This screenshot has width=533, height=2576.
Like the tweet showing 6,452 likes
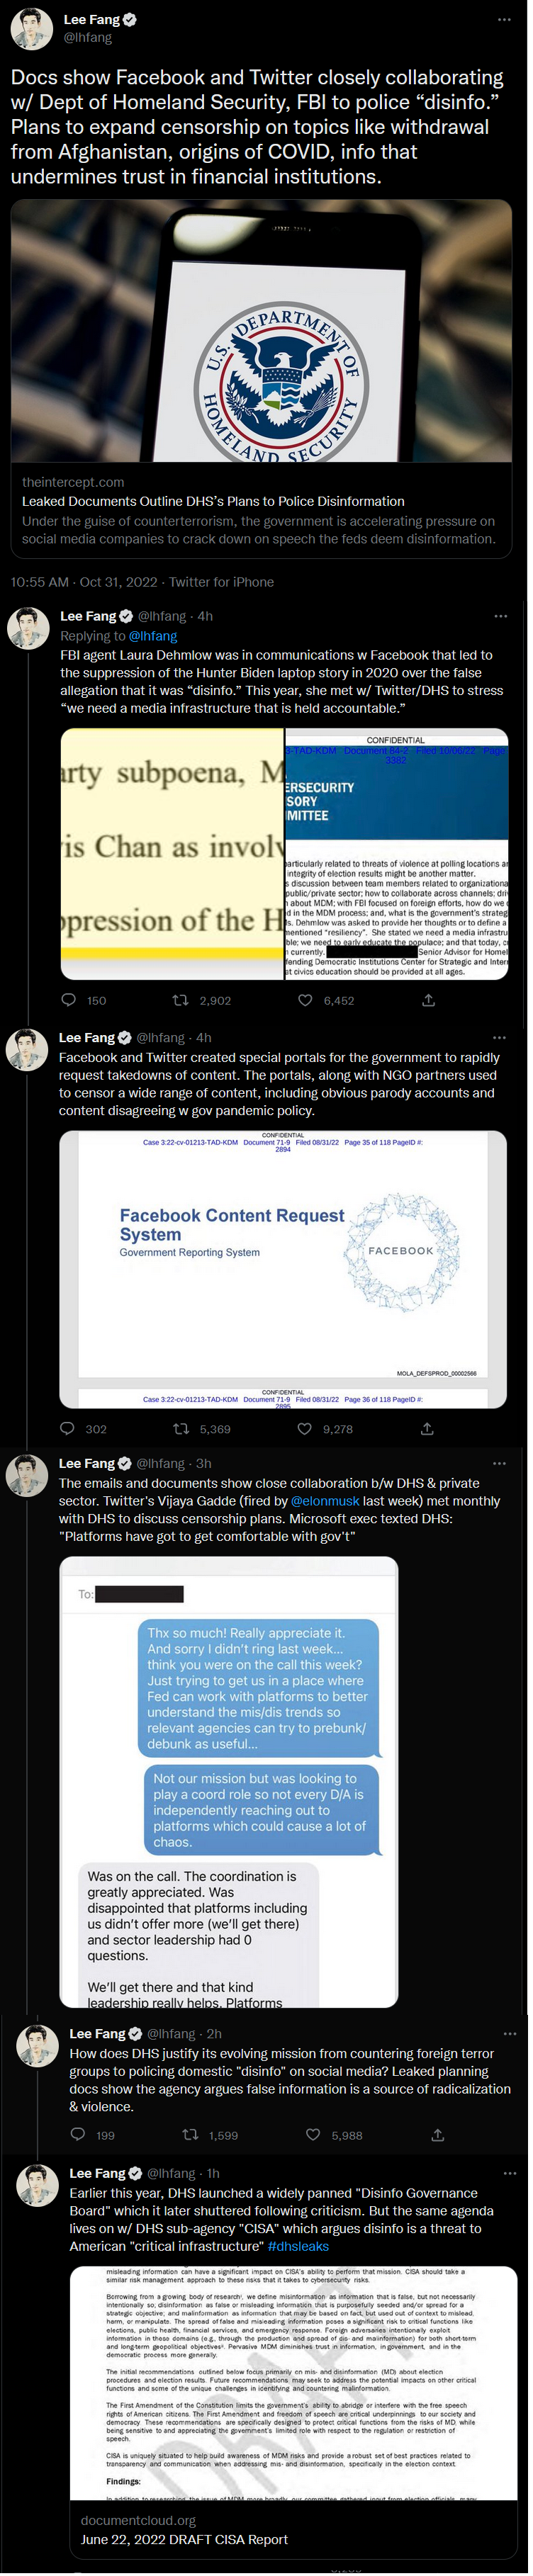(x=305, y=999)
